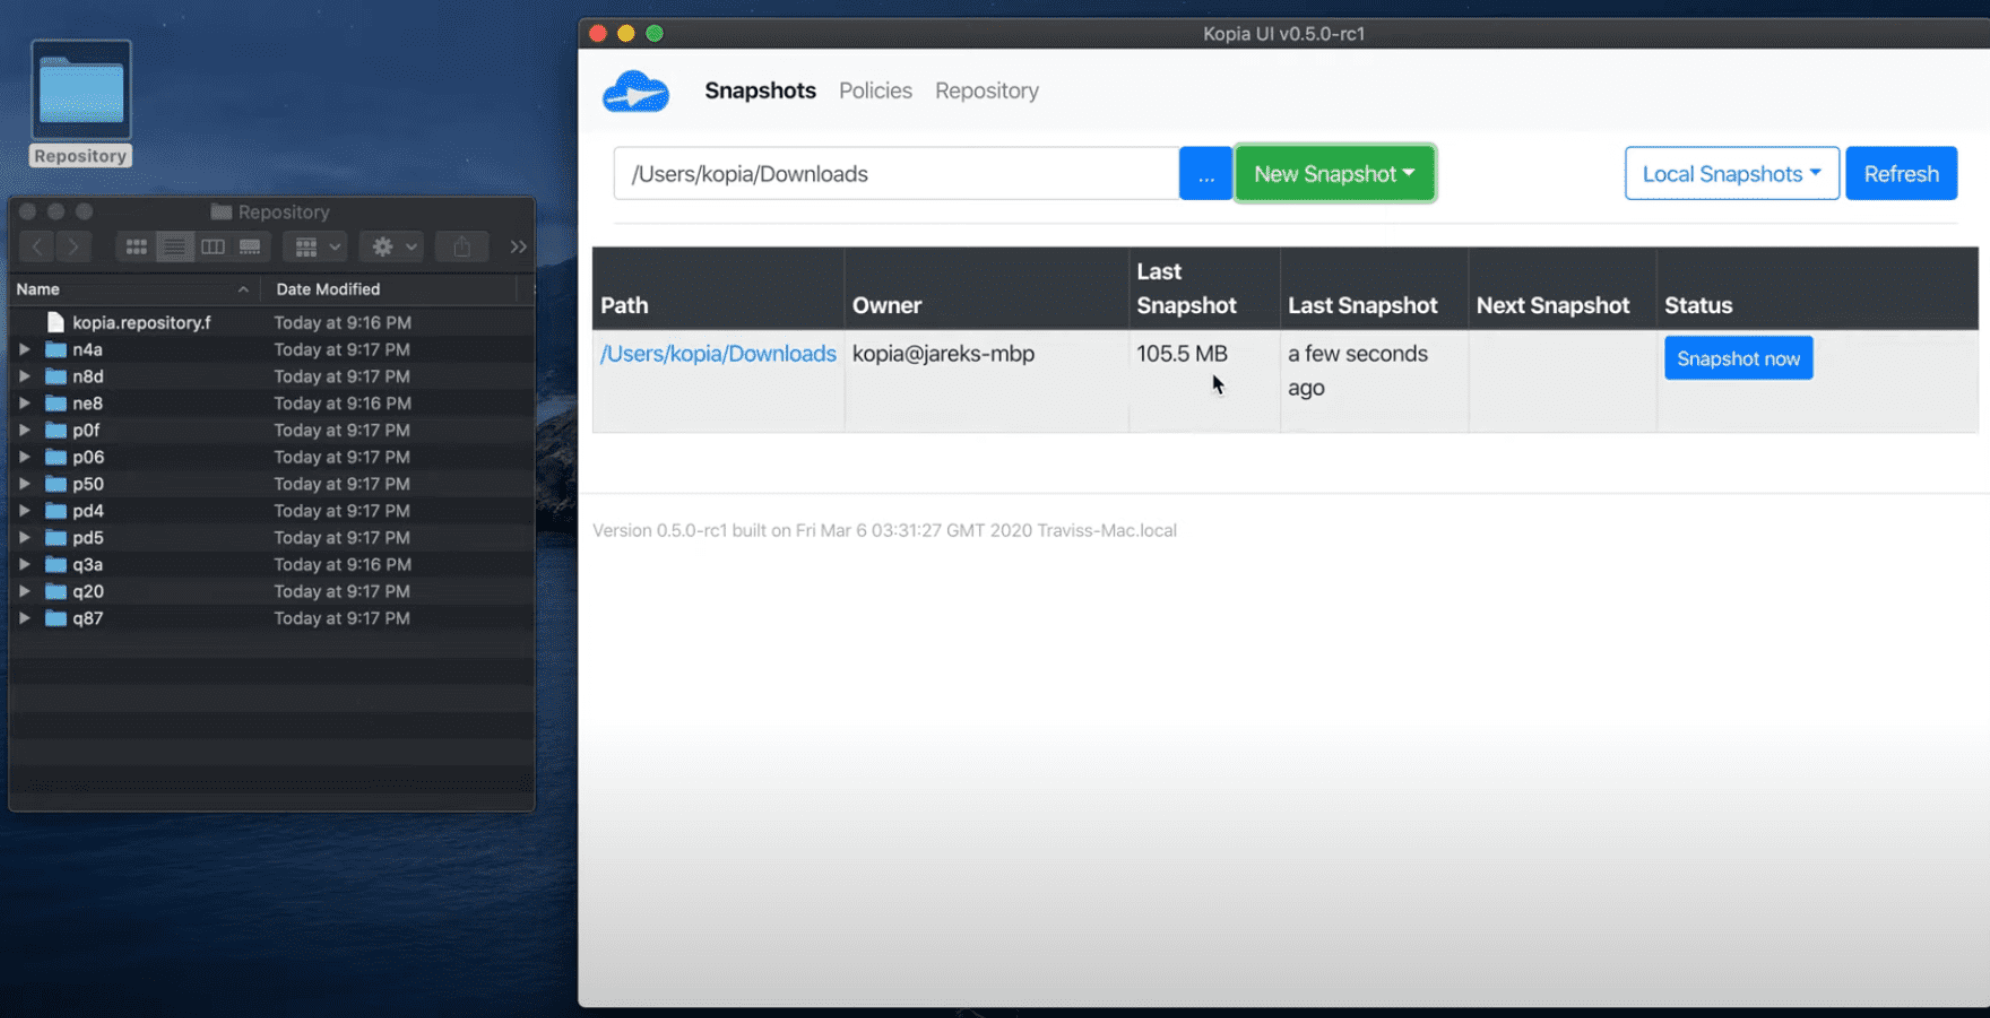The width and height of the screenshot is (1990, 1018).
Task: Expand the p0f folder
Action: 24,430
